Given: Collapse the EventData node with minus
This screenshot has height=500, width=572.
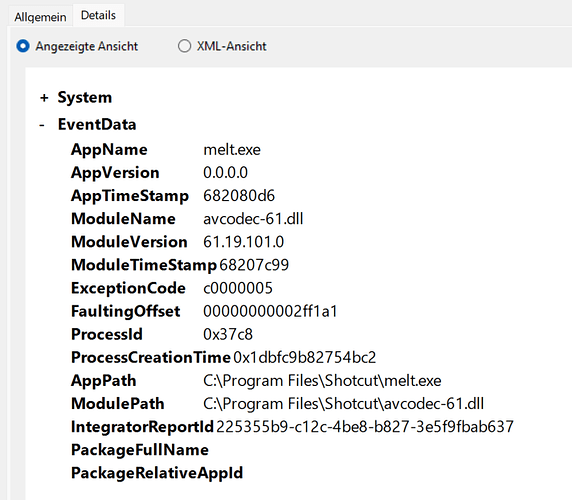Looking at the screenshot, I should coord(42,125).
